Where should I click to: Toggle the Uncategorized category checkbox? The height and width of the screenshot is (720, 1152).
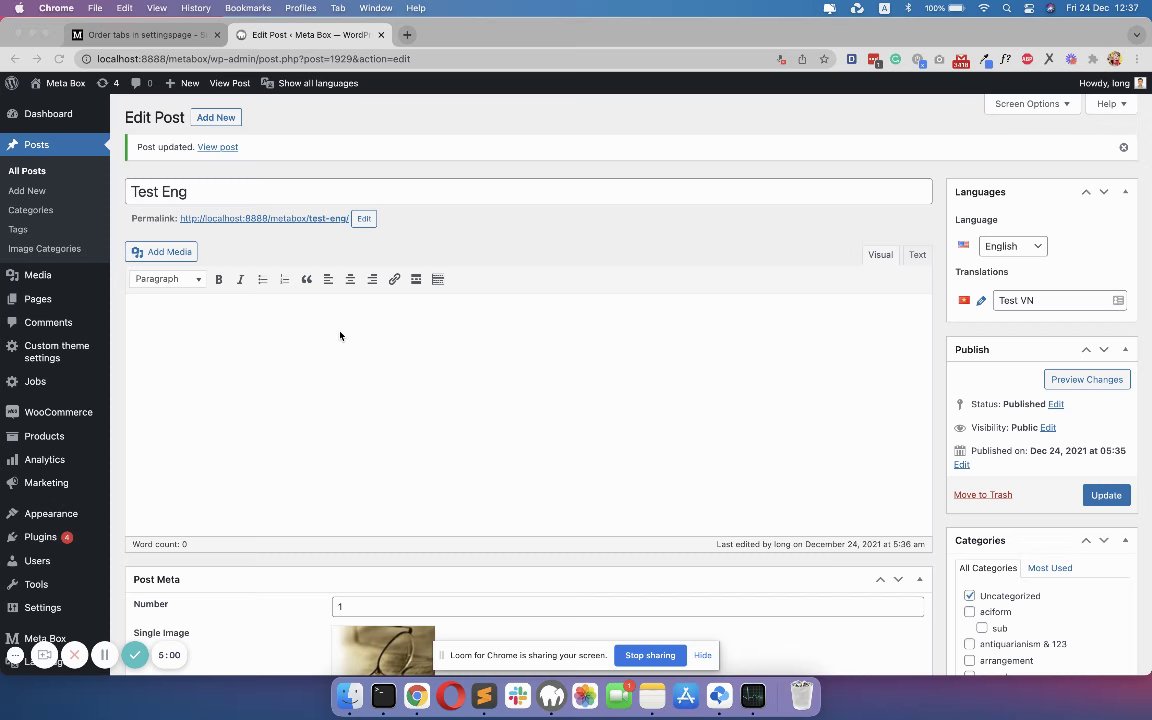(x=969, y=595)
